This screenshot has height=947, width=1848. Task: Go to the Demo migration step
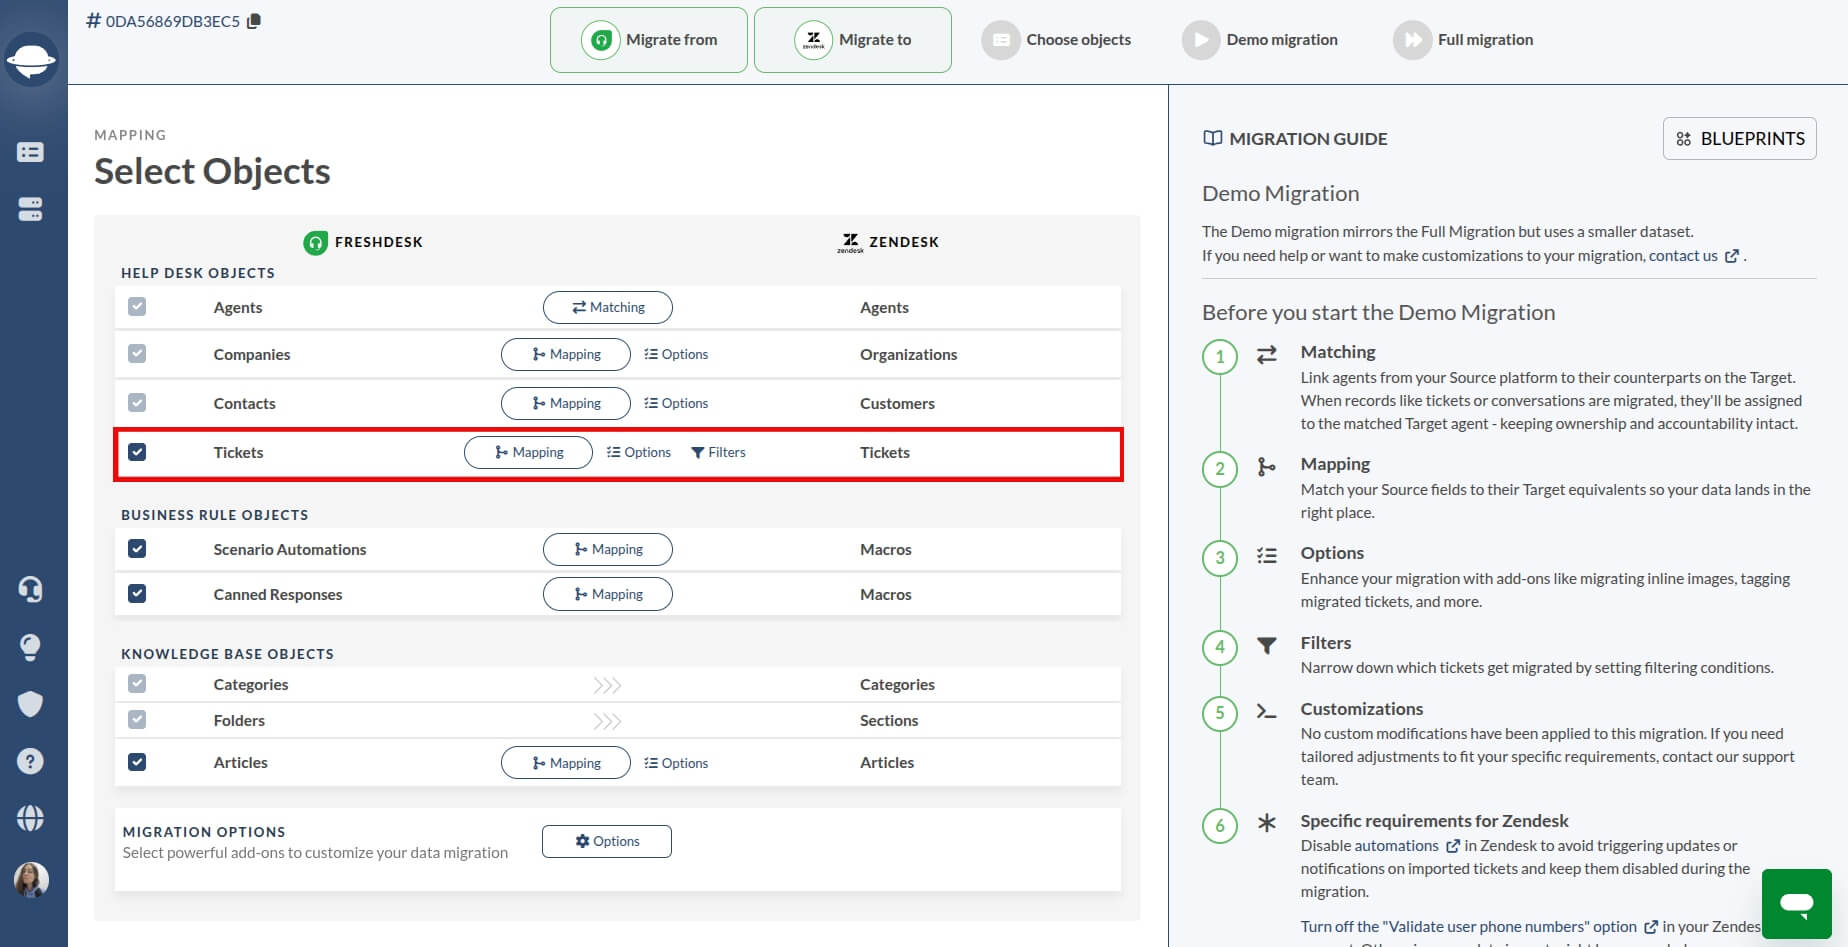pyautogui.click(x=1260, y=40)
